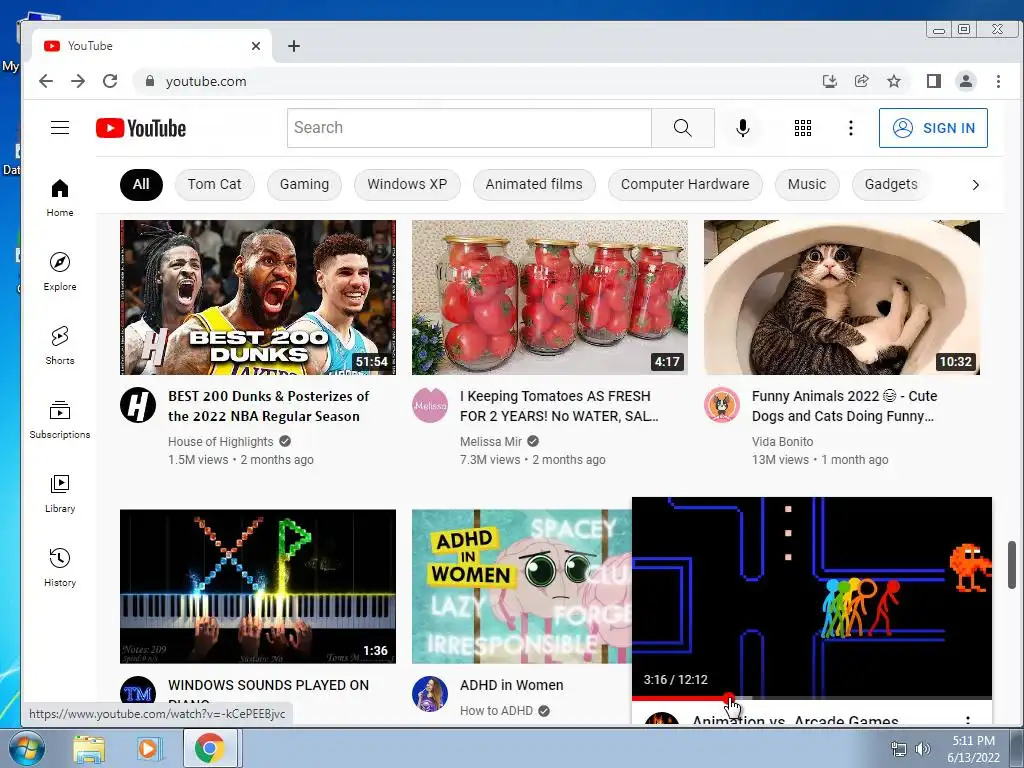Image resolution: width=1024 pixels, height=768 pixels.
Task: Start voice search with microphone icon
Action: (x=743, y=127)
